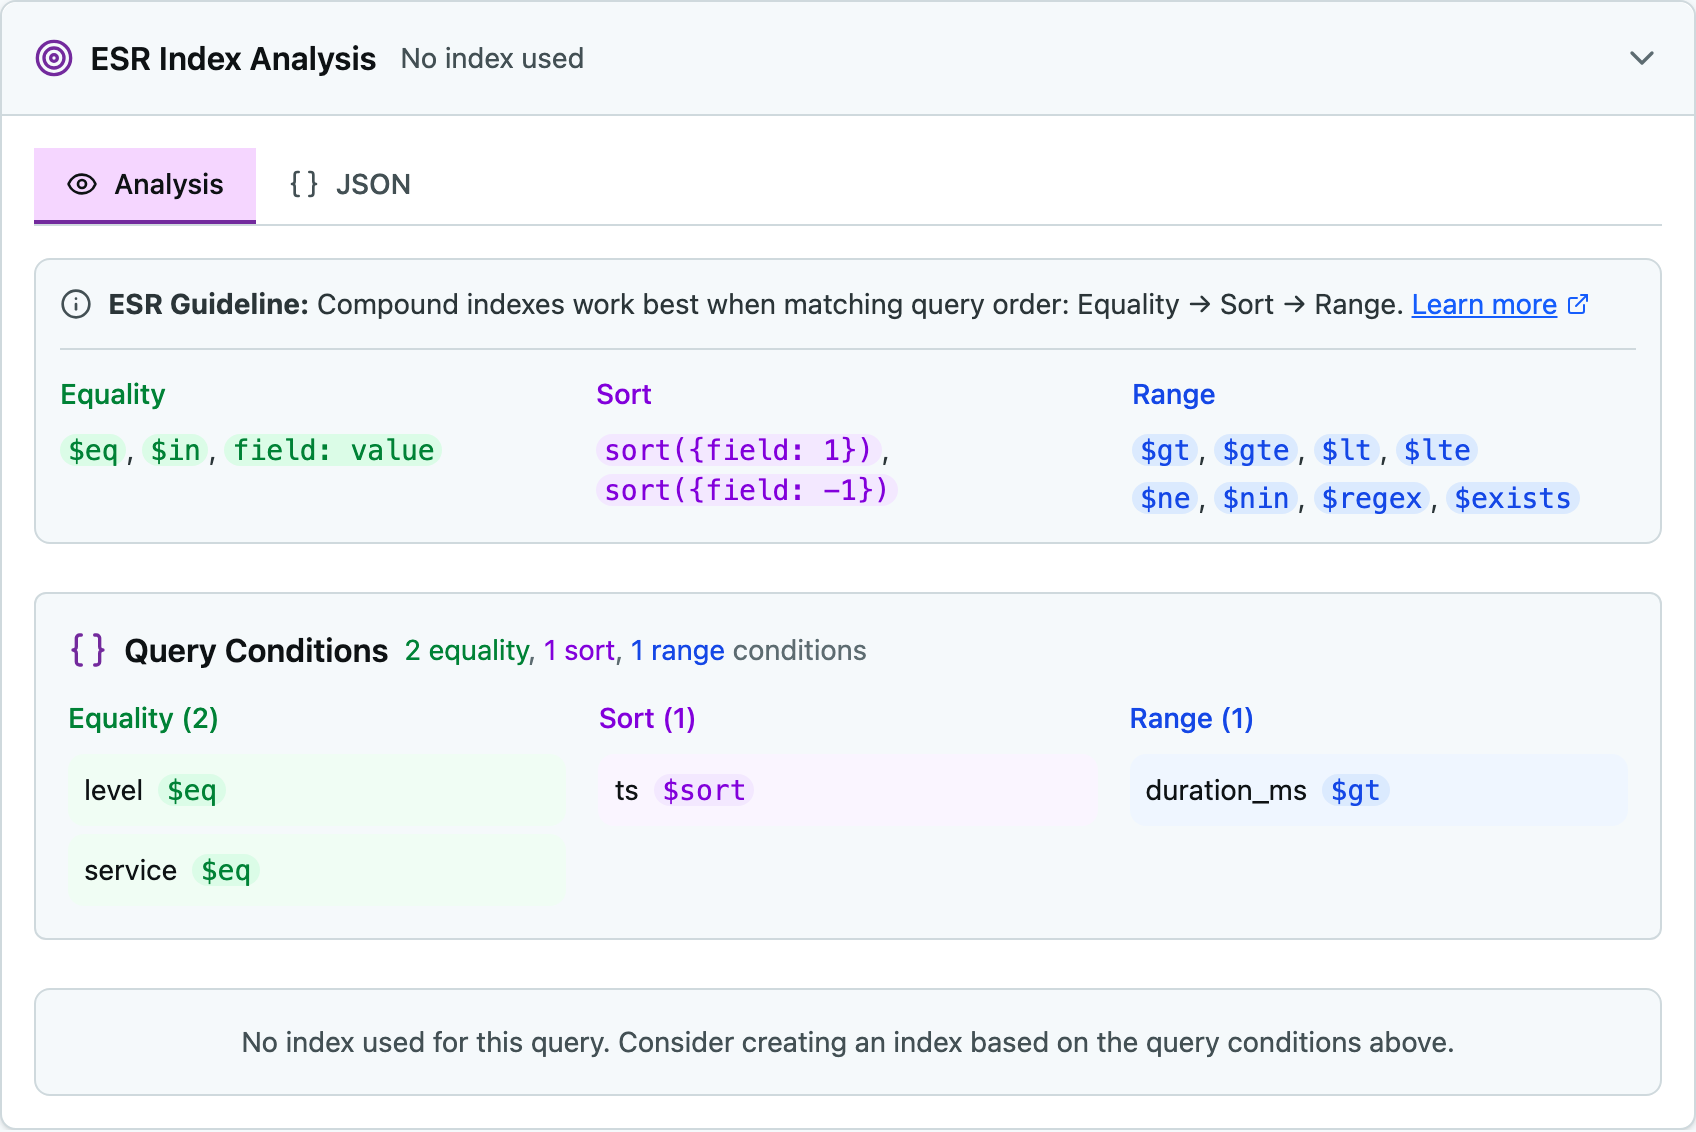
Task: Click the external link icon after Learn more
Action: (x=1578, y=304)
